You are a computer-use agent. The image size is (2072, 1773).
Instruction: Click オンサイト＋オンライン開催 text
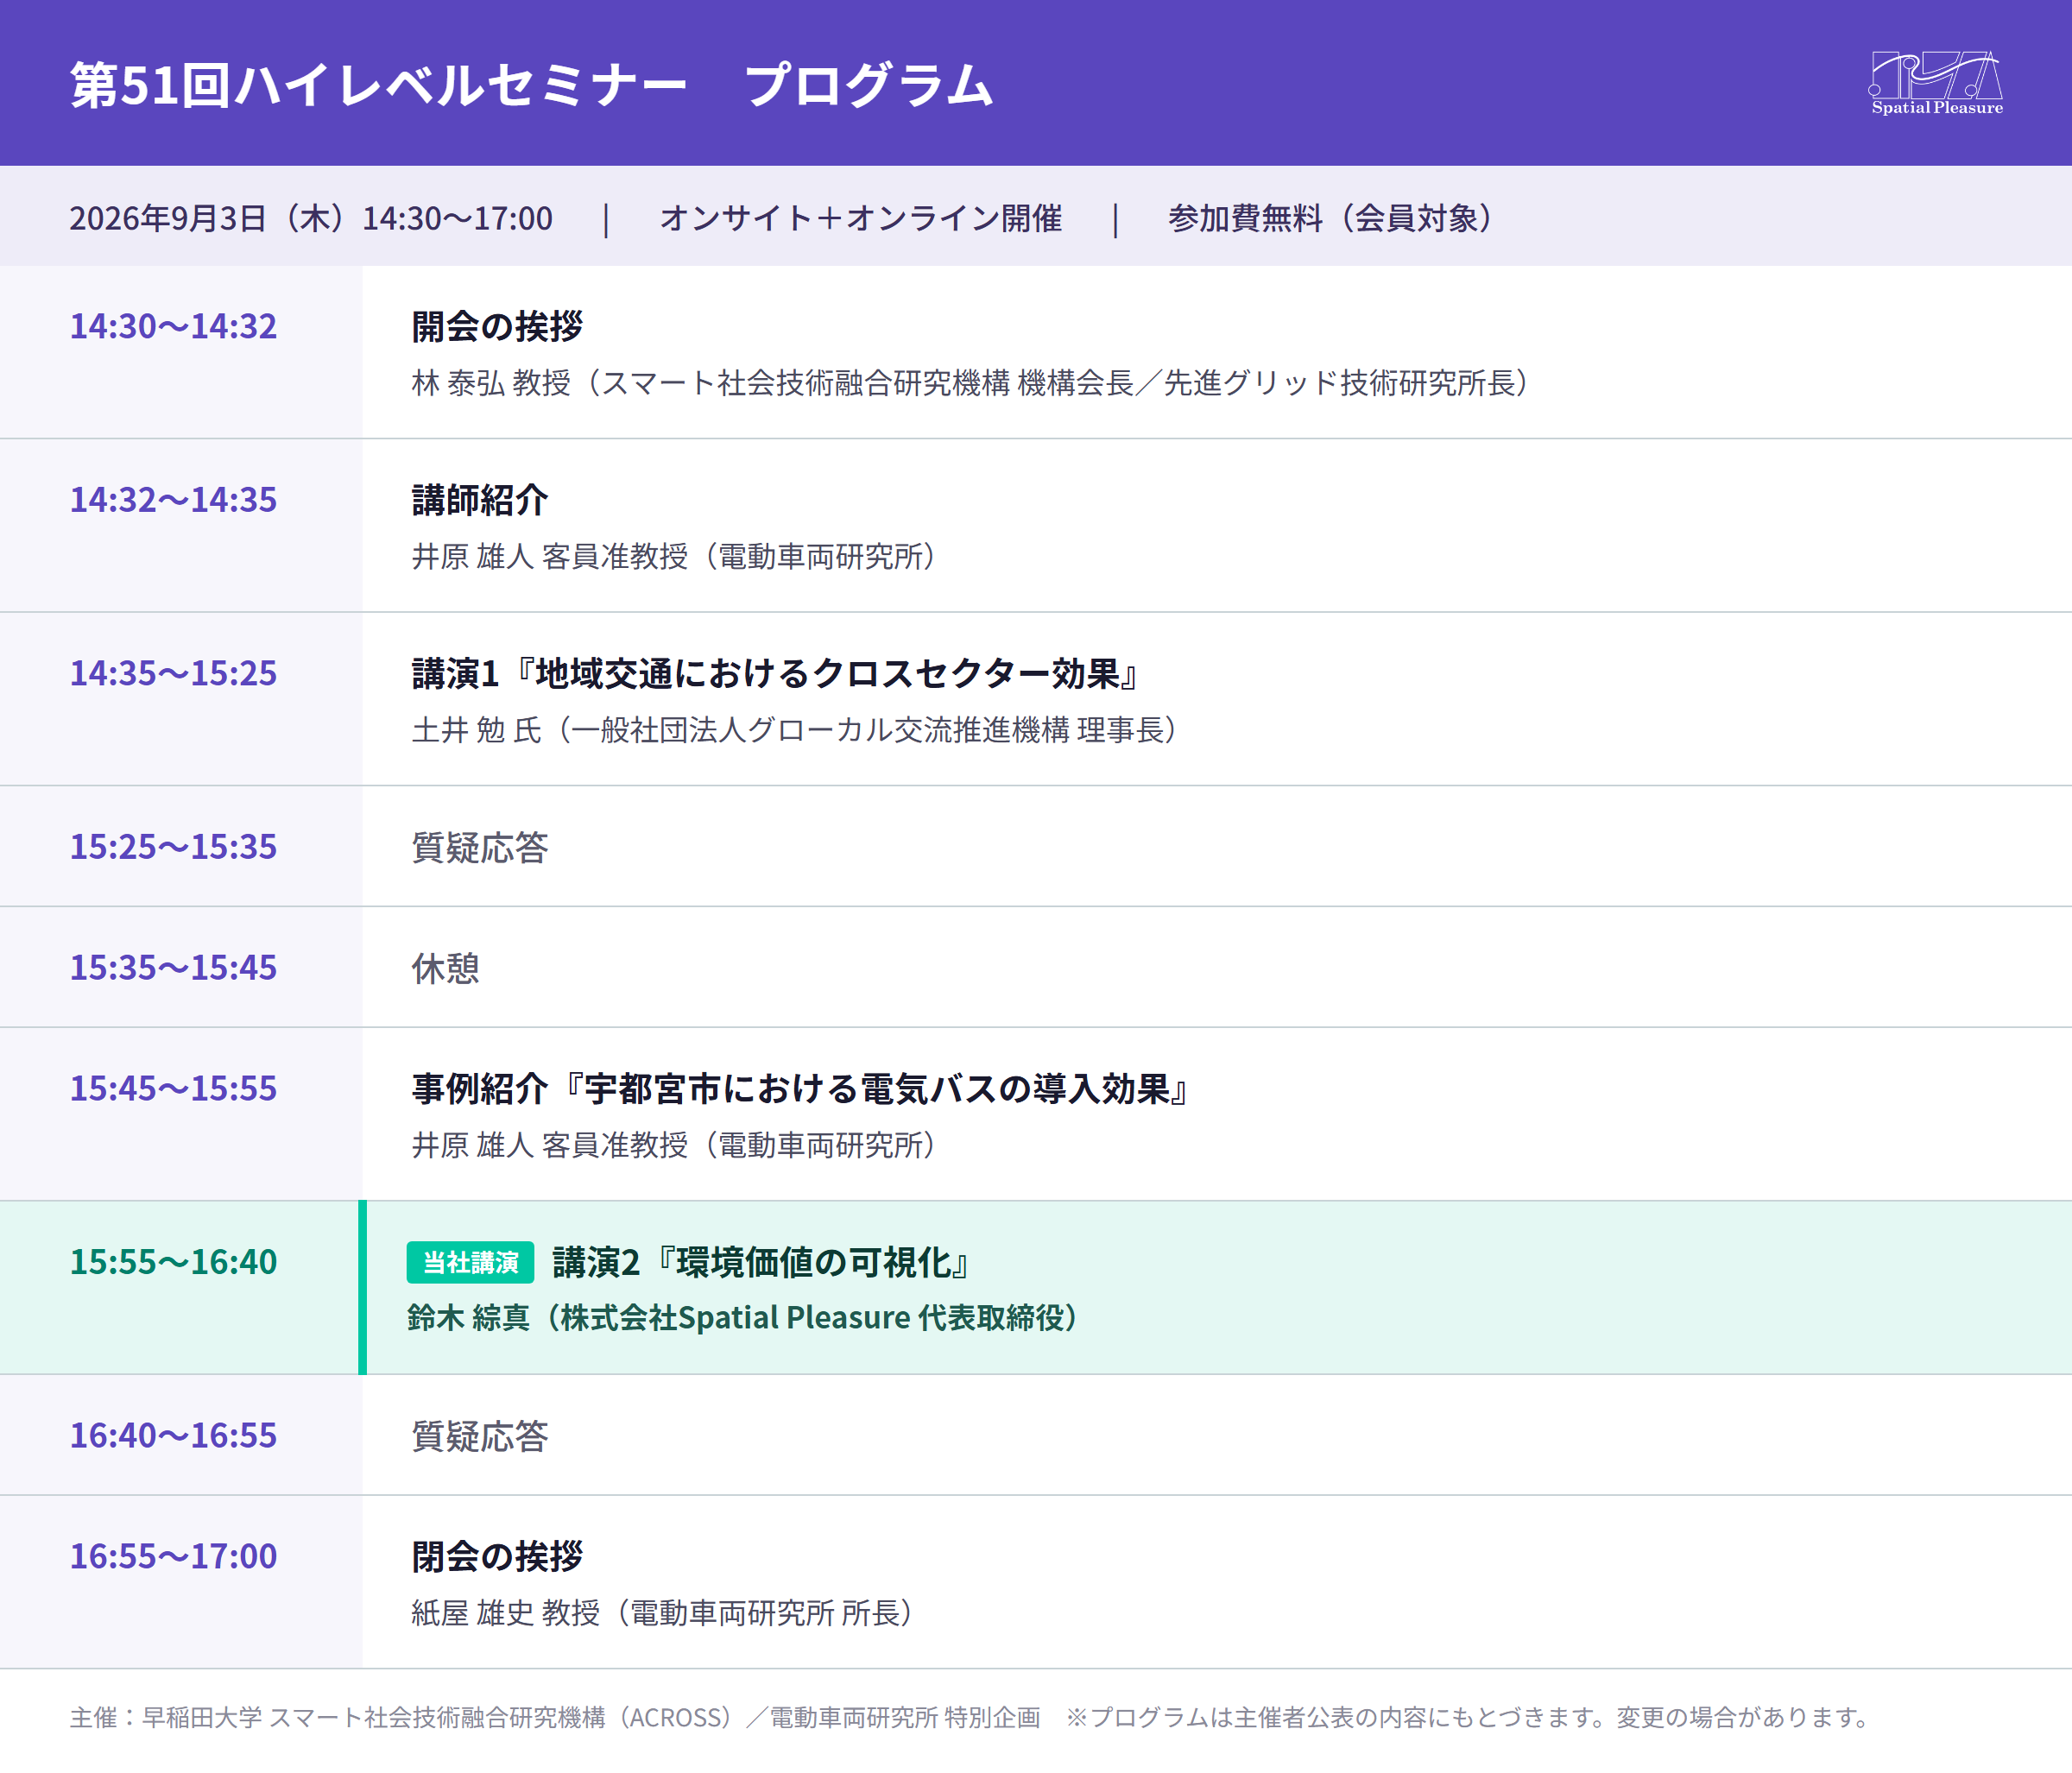click(x=861, y=218)
